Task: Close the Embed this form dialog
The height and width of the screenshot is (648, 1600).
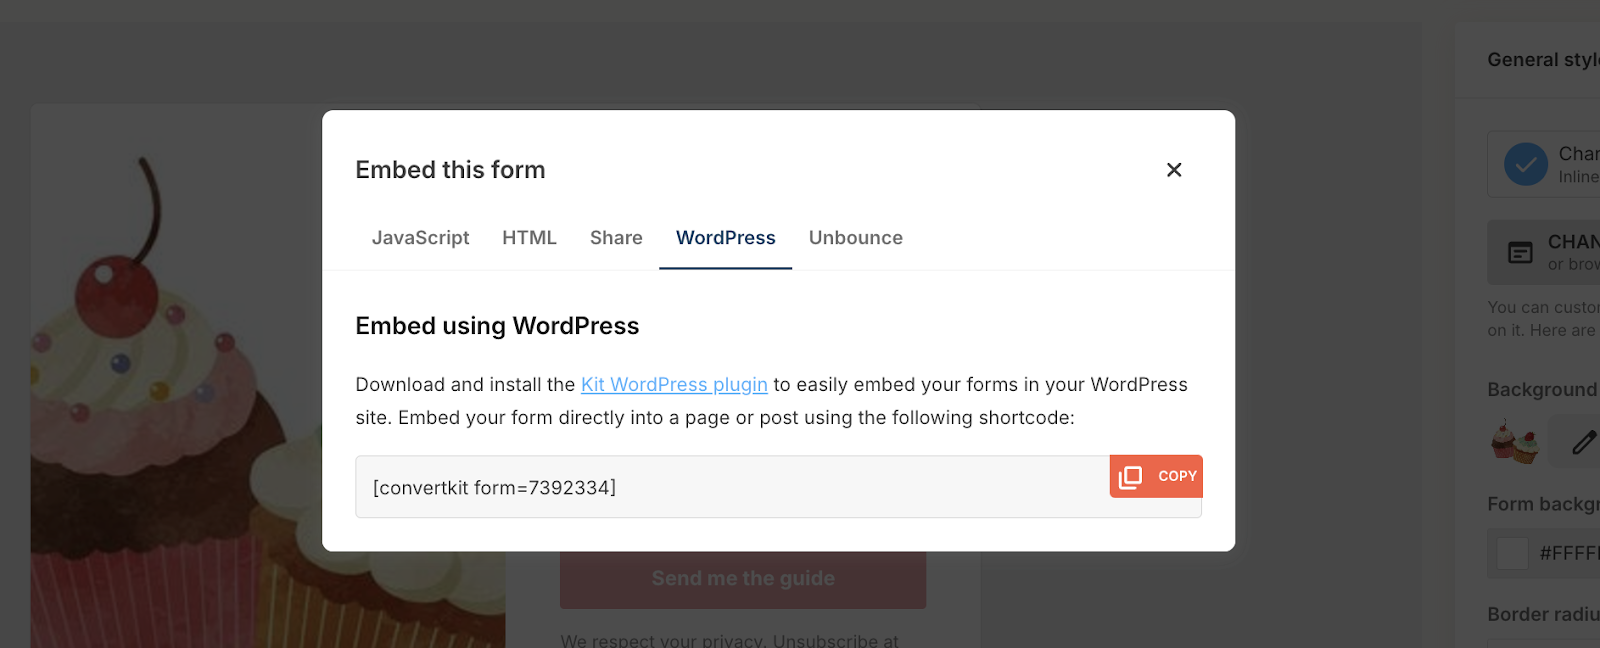Action: point(1174,170)
